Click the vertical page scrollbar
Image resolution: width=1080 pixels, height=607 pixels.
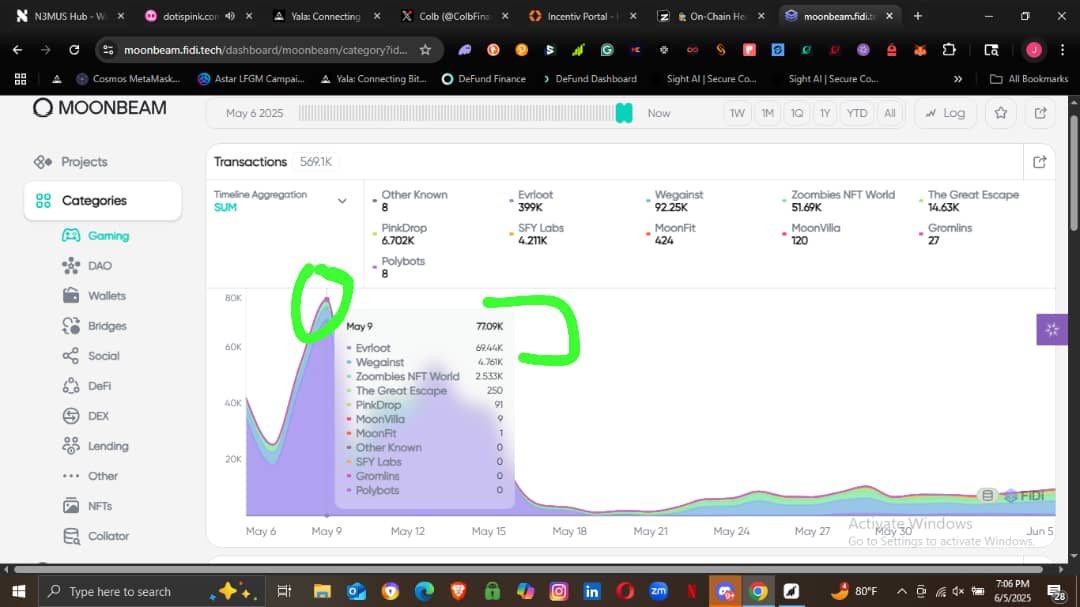(x=1074, y=172)
